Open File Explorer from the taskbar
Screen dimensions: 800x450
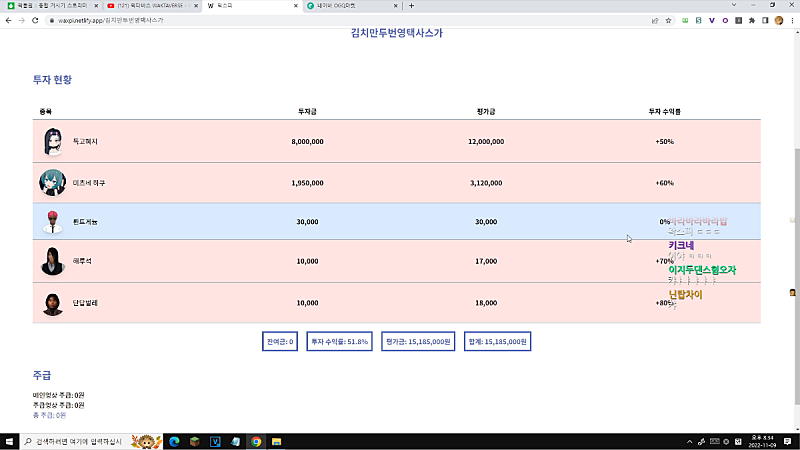click(277, 441)
